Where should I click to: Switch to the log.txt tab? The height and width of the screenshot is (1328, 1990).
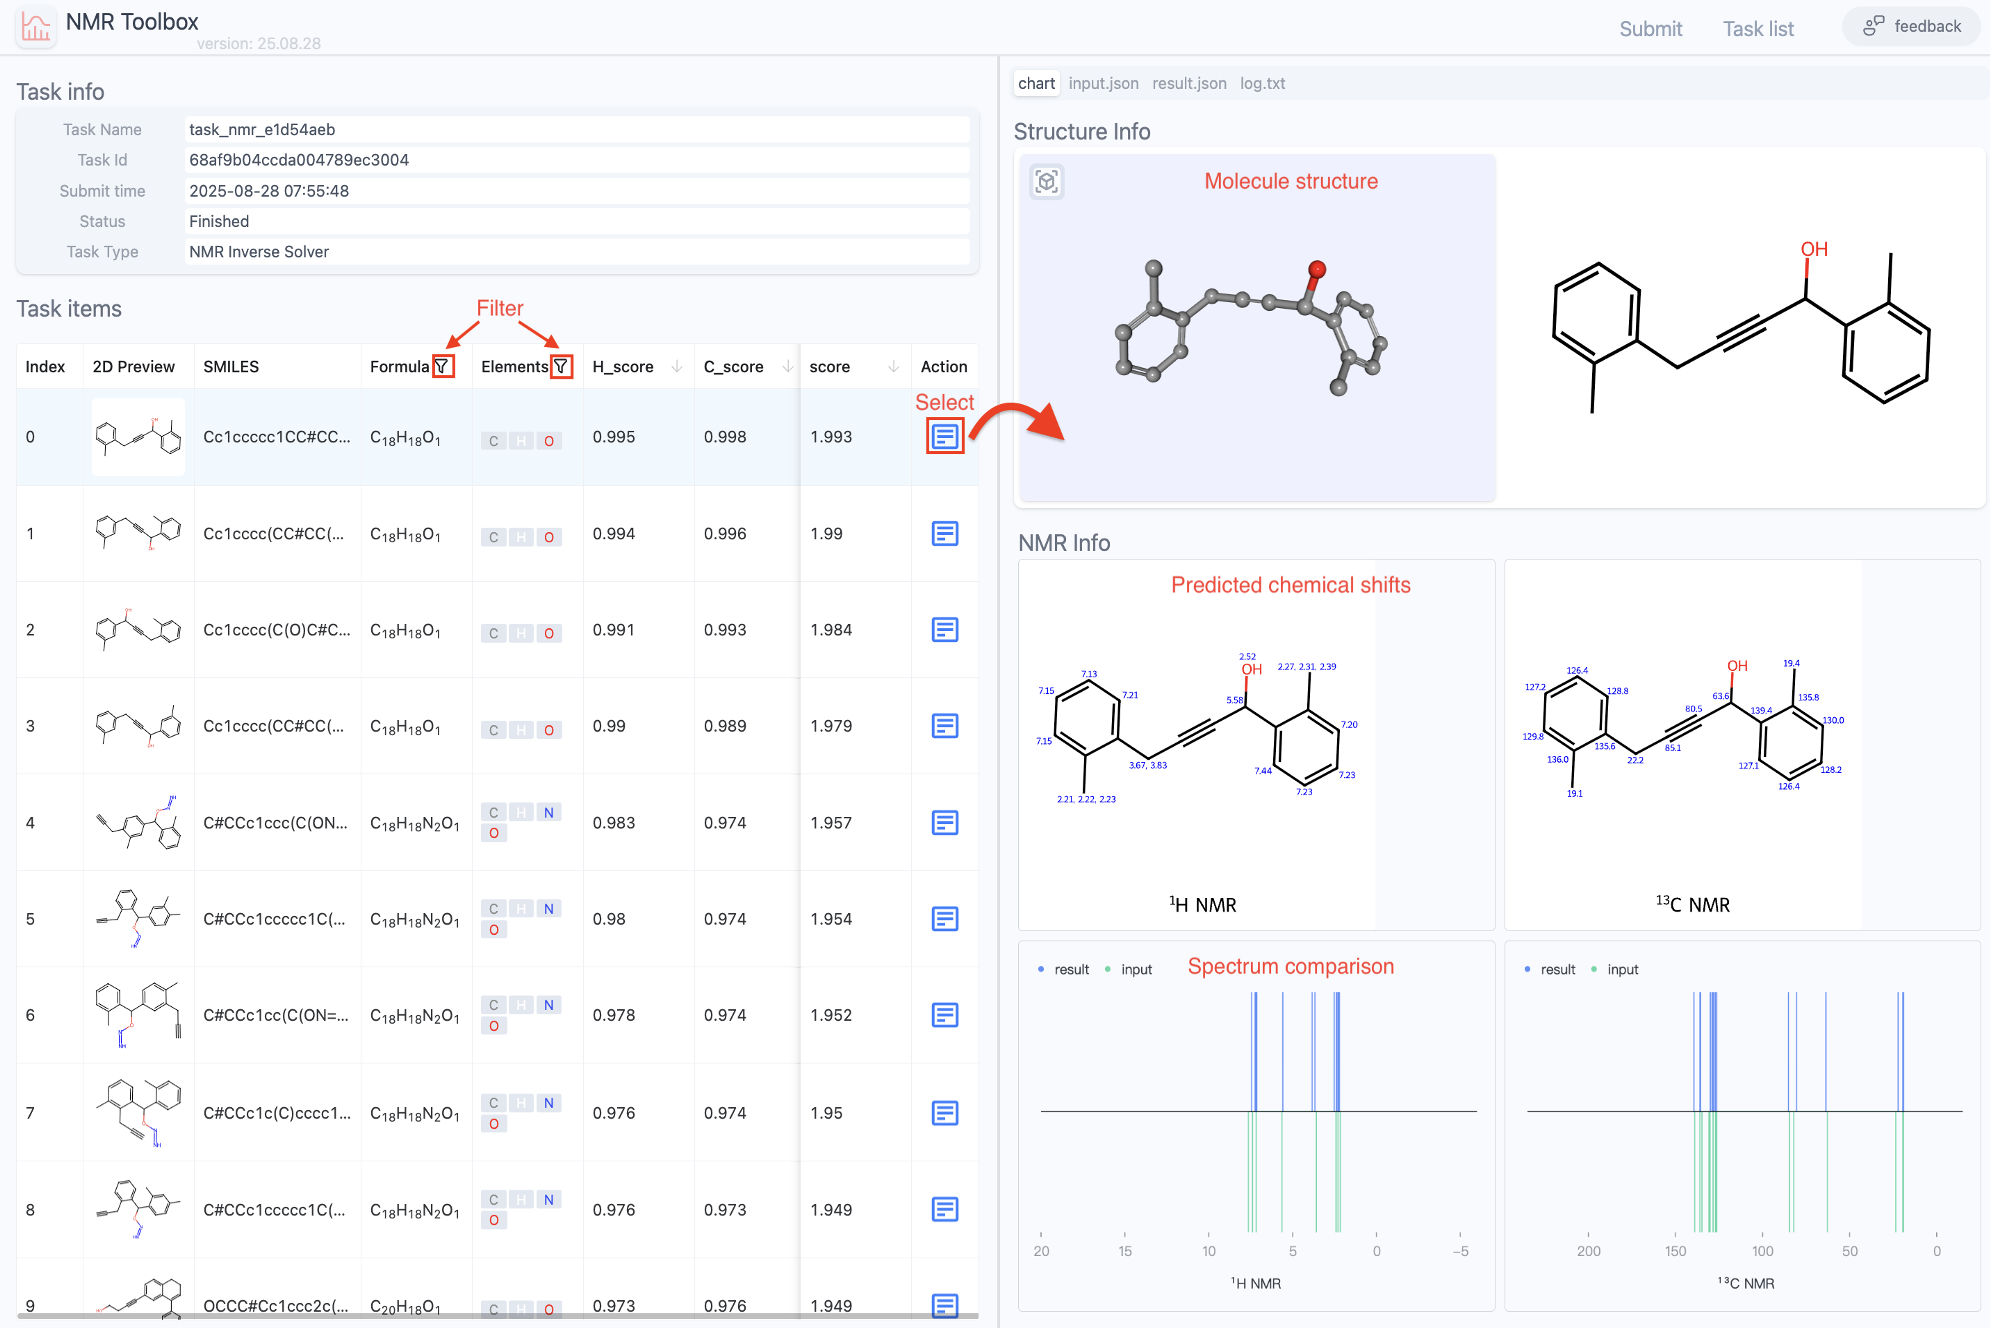1262,83
